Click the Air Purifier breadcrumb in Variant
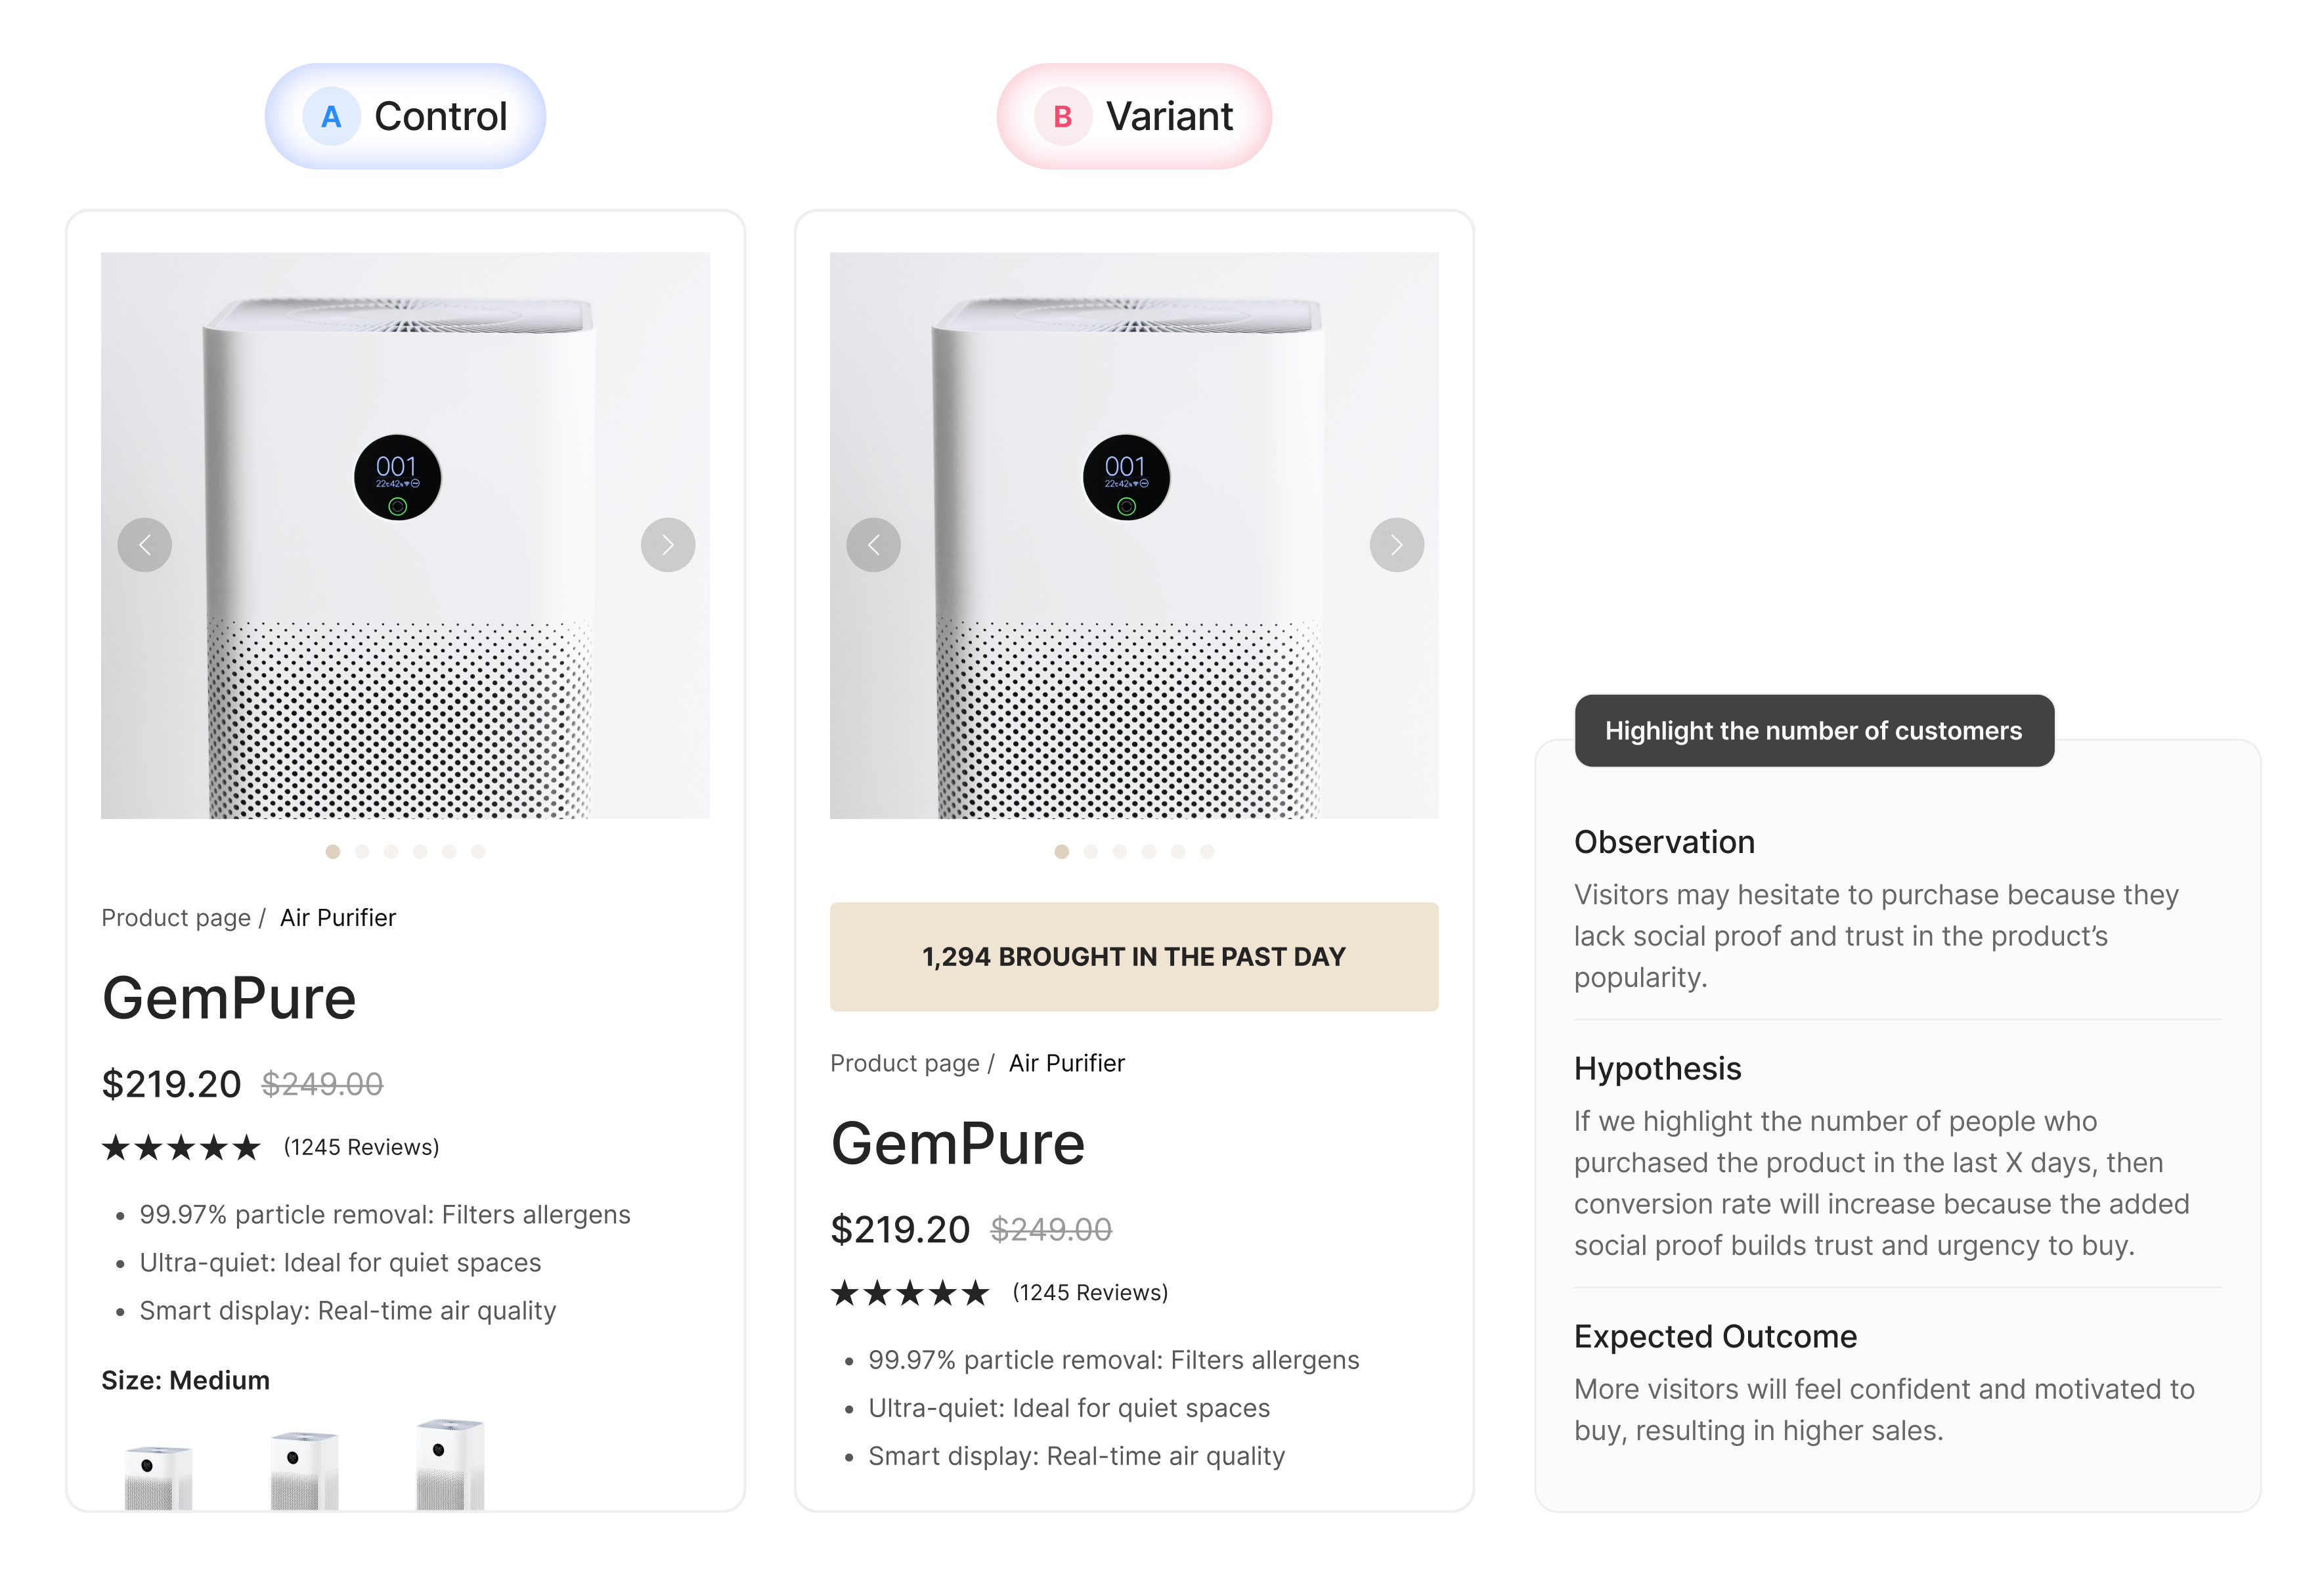This screenshot has height=1576, width=2324. tap(1067, 1063)
